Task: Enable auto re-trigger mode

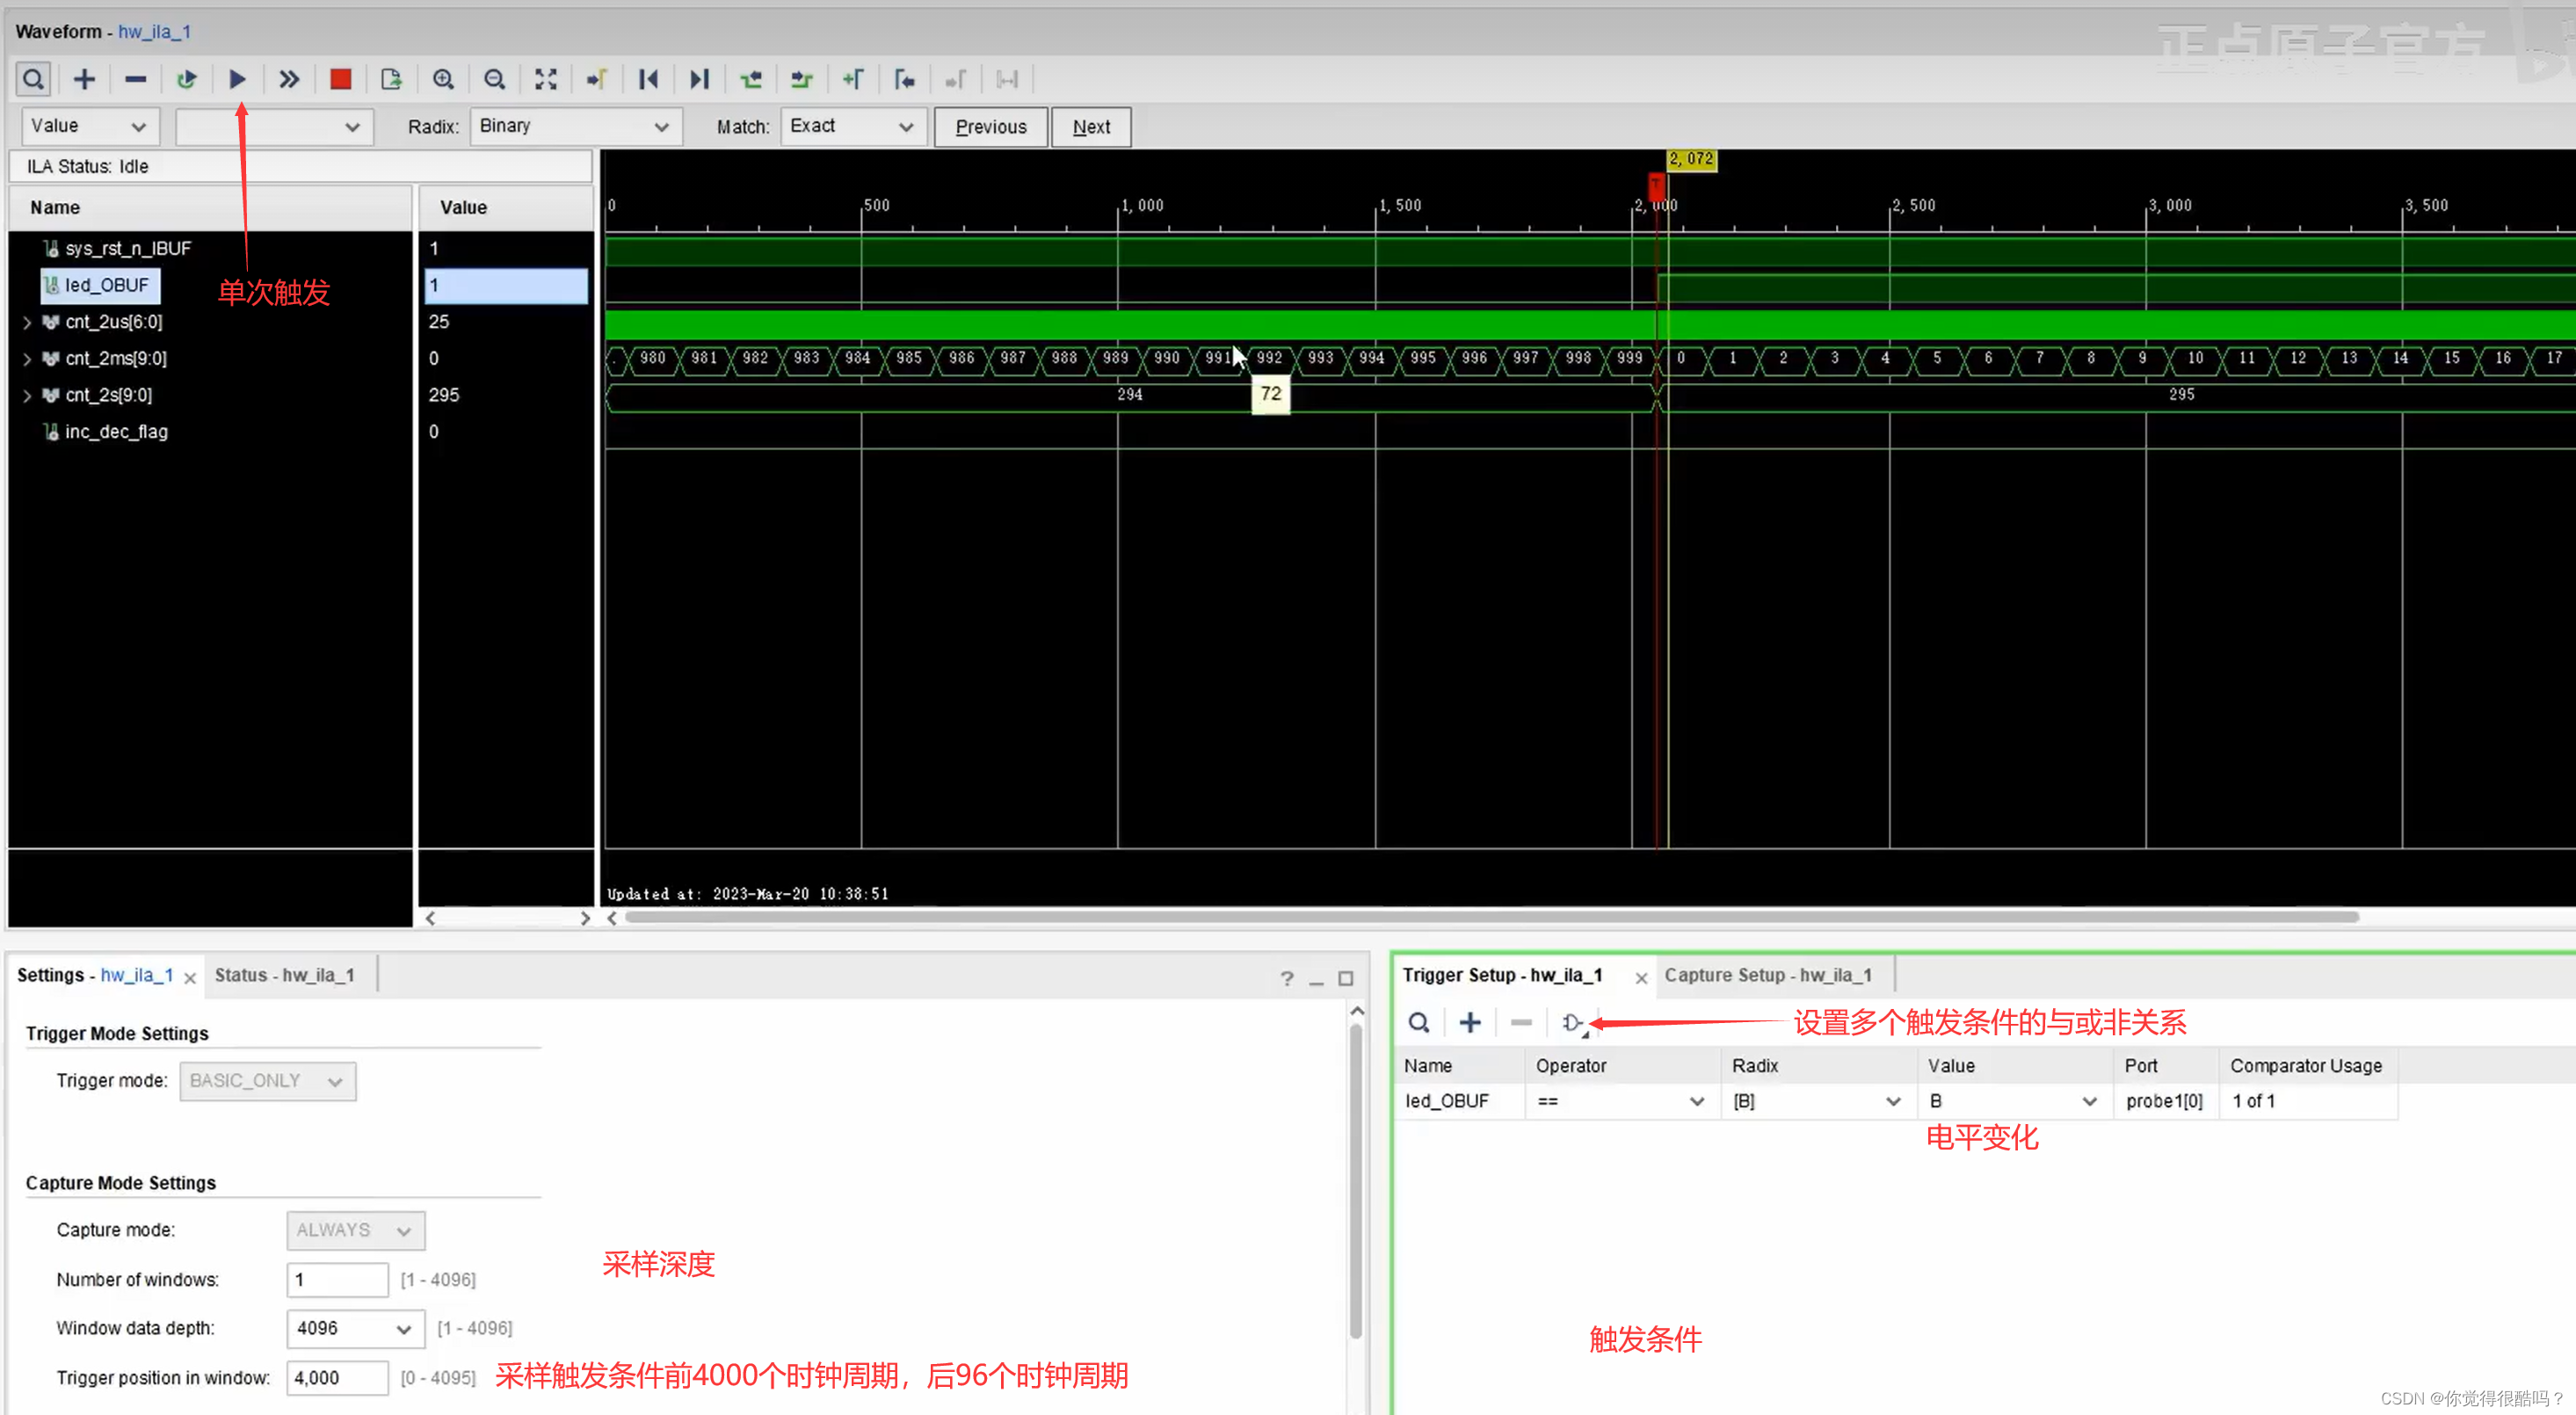Action: (187, 79)
